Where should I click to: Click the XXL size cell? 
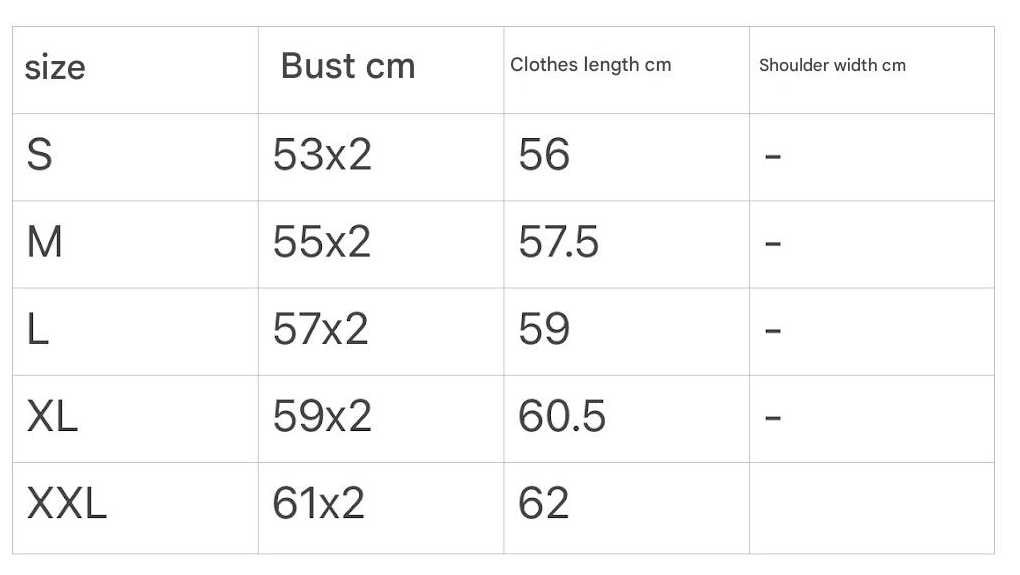[x=66, y=503]
